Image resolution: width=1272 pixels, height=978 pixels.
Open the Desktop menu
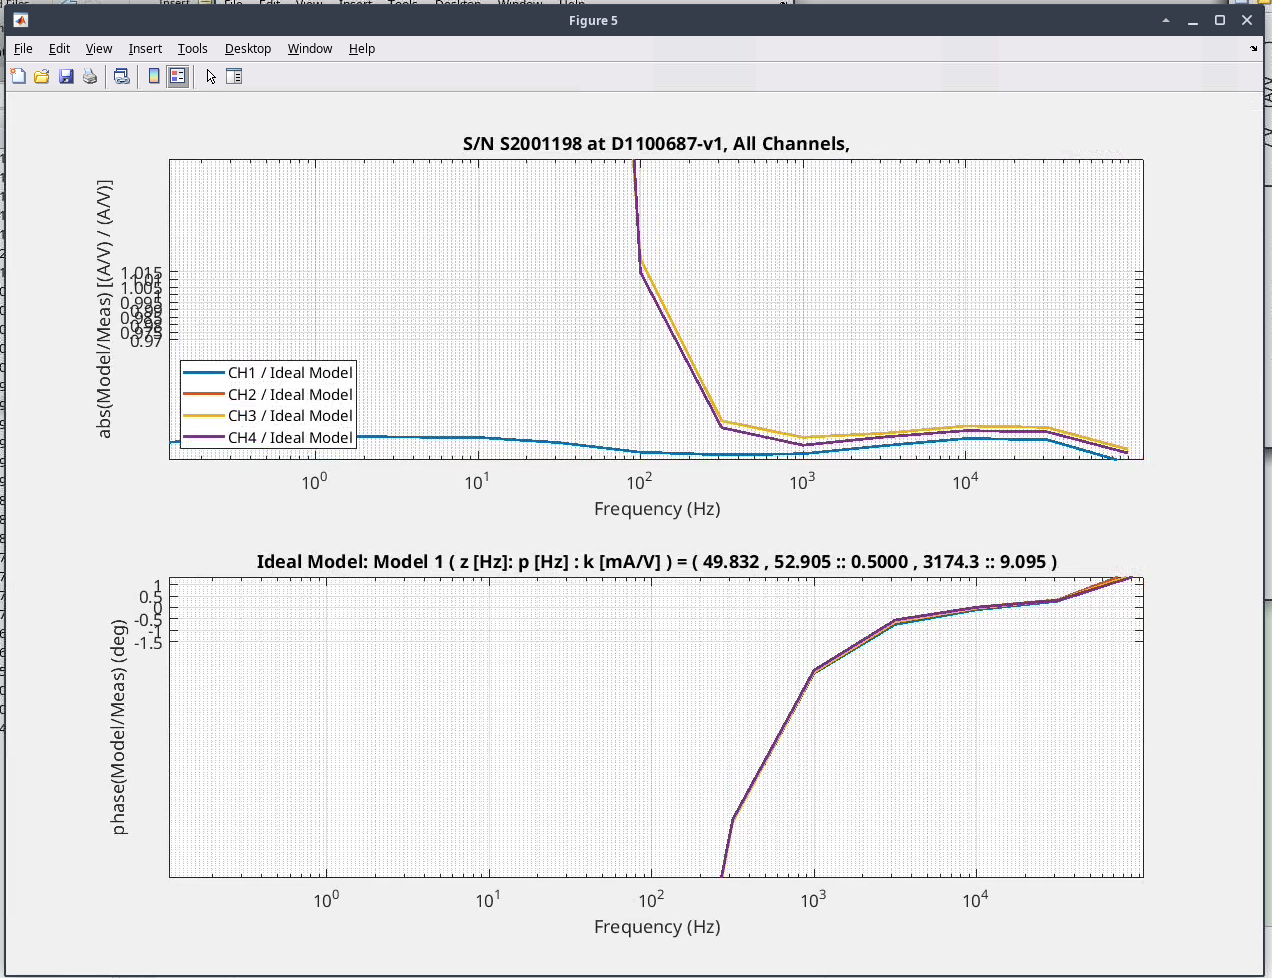[x=247, y=48]
